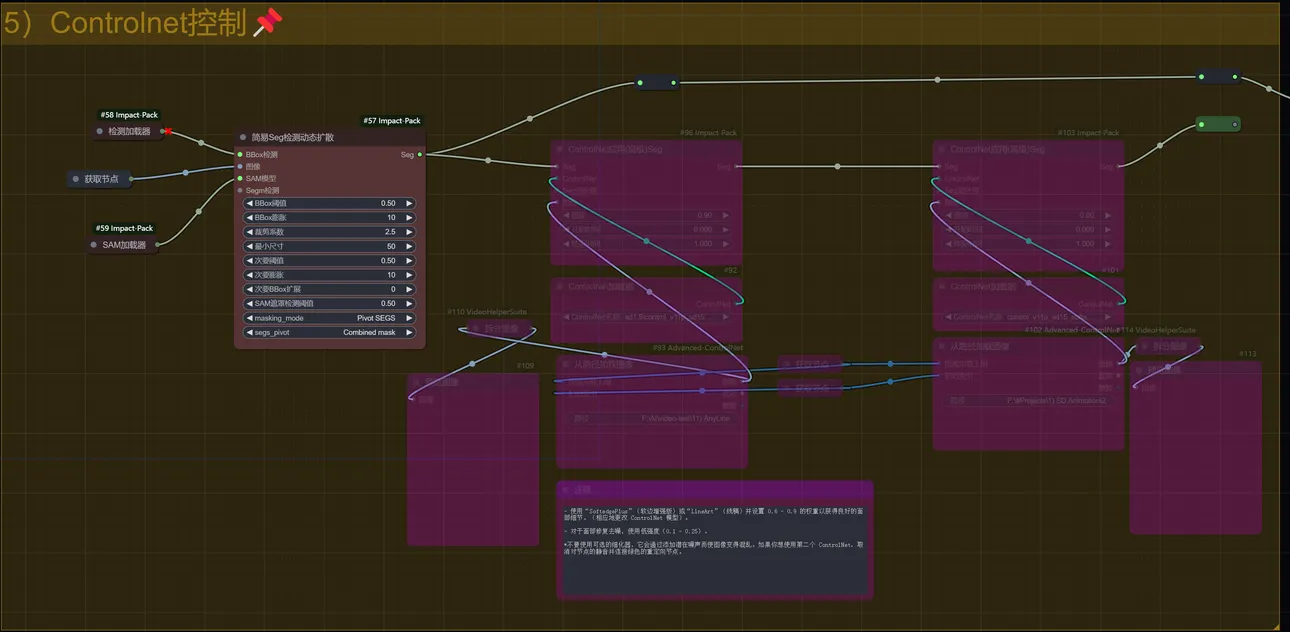Increase BBox阈值 with its right arrow
1290x632 pixels.
pyautogui.click(x=408, y=203)
